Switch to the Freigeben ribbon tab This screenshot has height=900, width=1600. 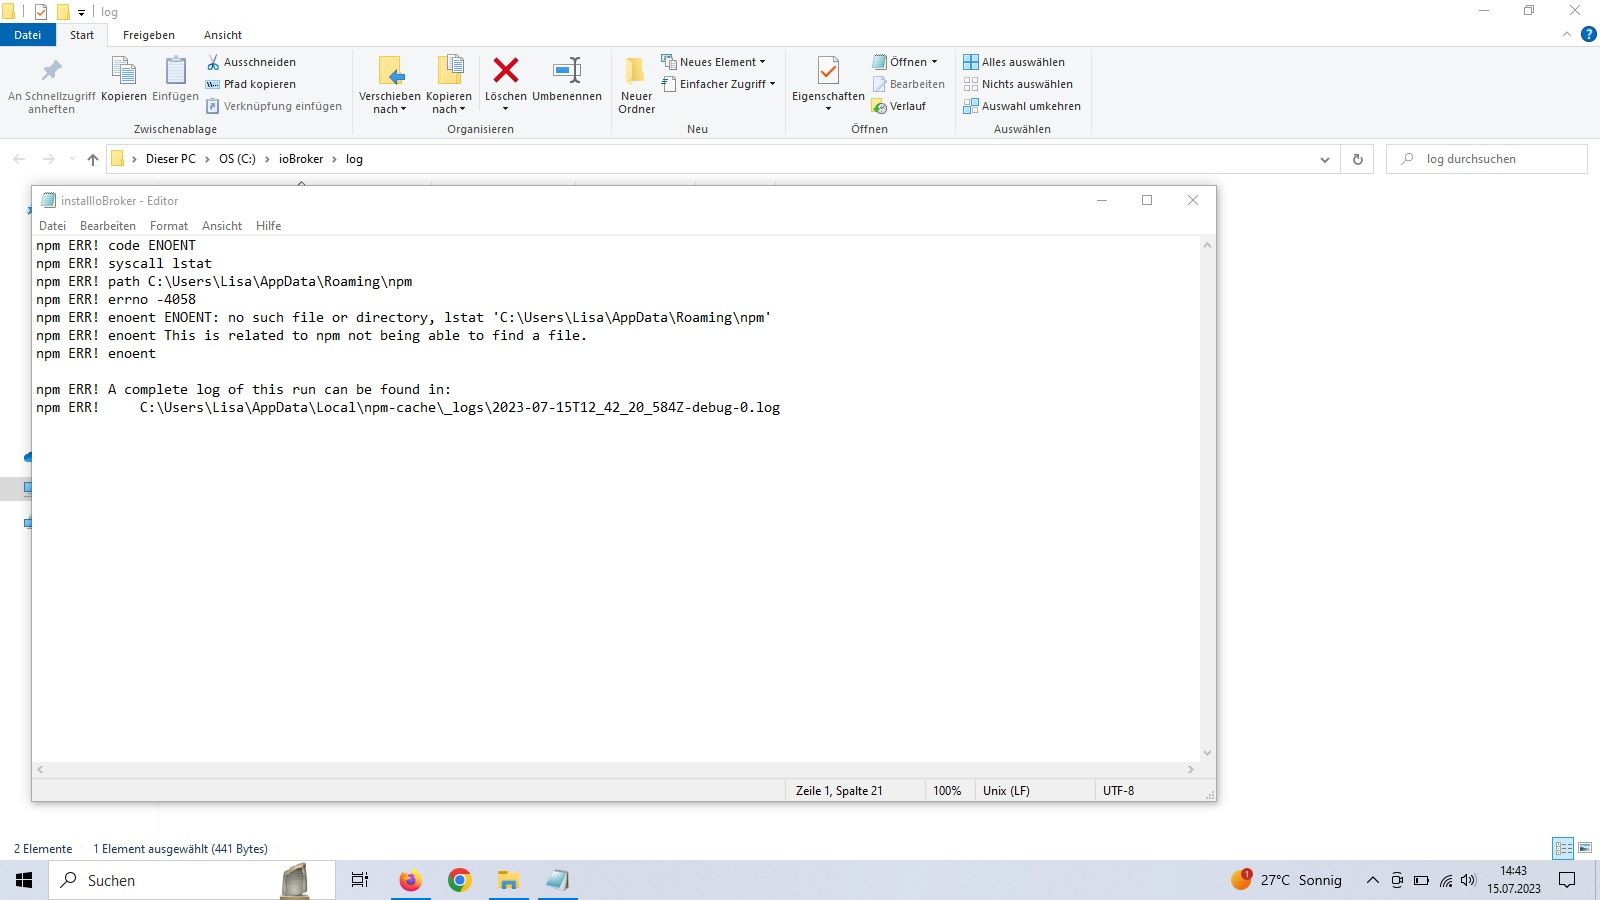[x=149, y=35]
